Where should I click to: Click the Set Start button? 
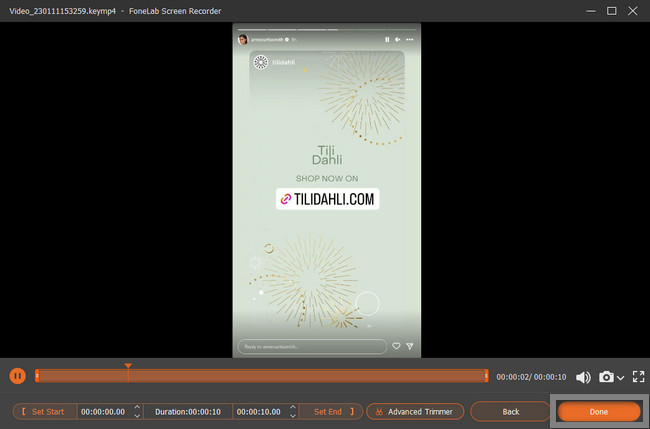coord(45,412)
